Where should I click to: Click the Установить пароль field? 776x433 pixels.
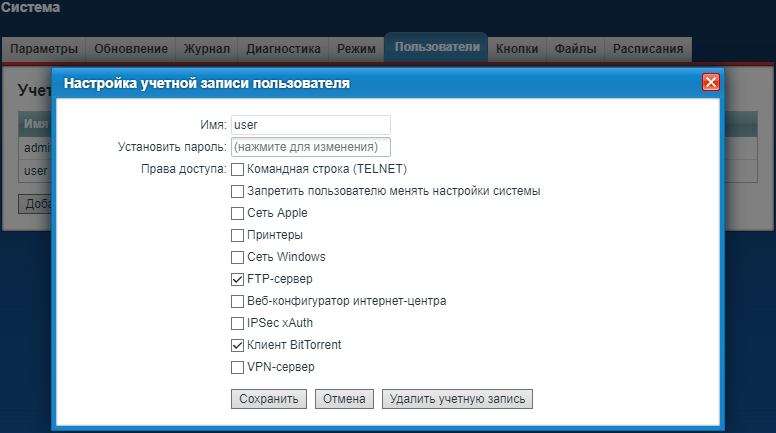pos(309,147)
